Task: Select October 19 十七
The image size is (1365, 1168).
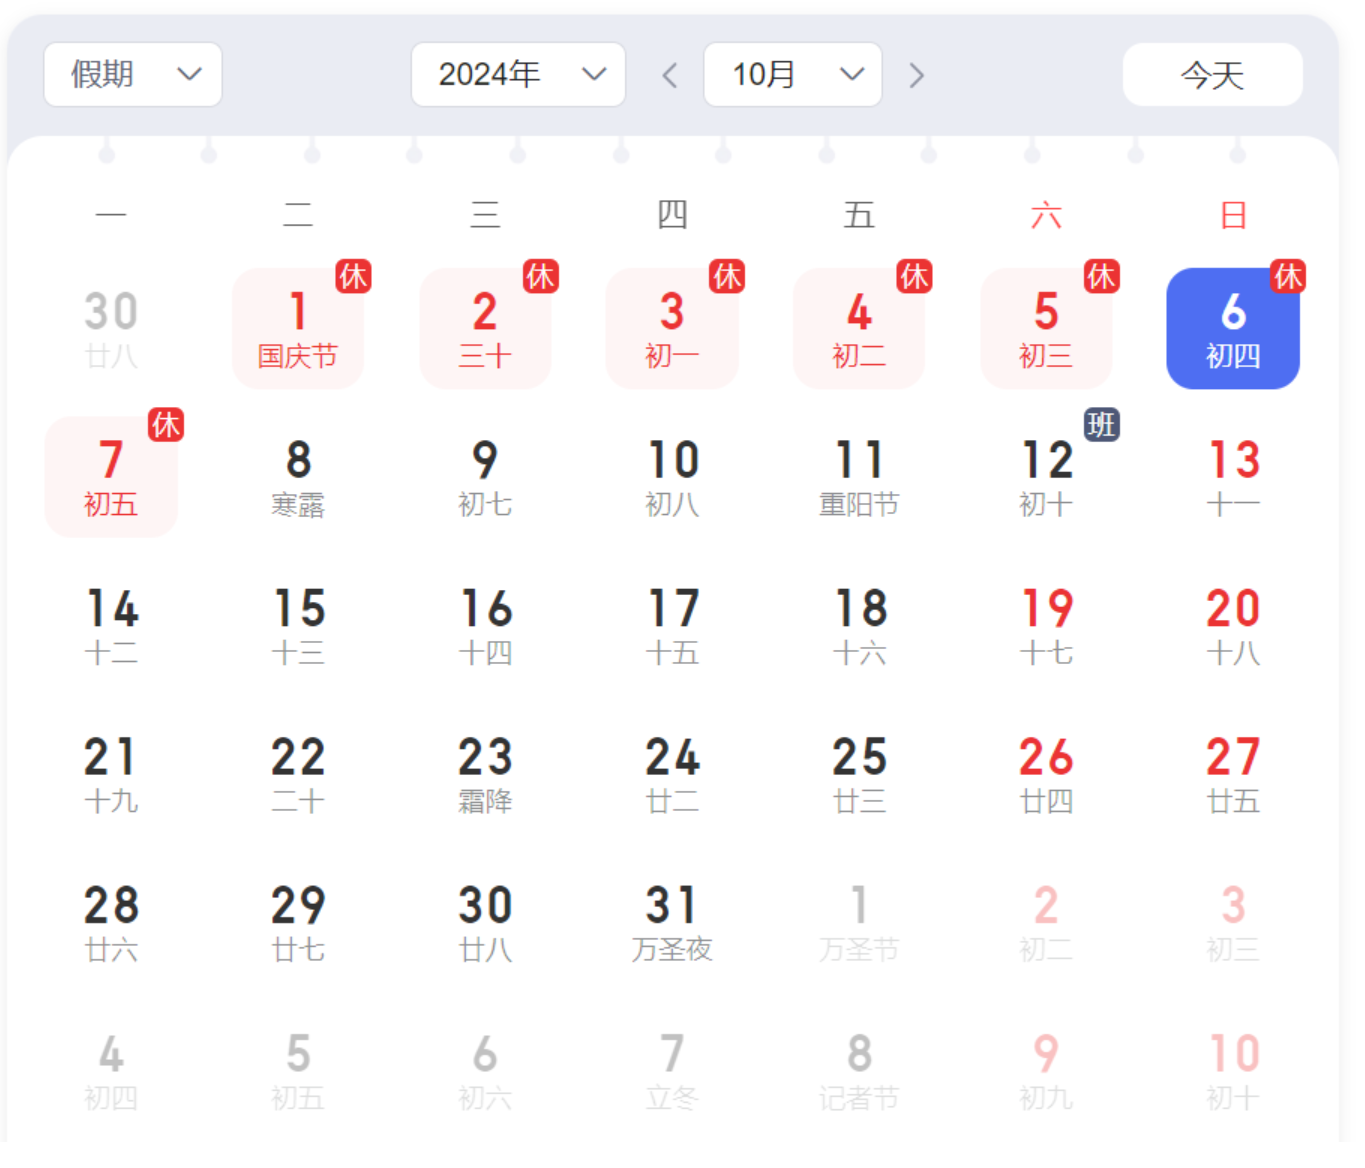Action: [1046, 626]
